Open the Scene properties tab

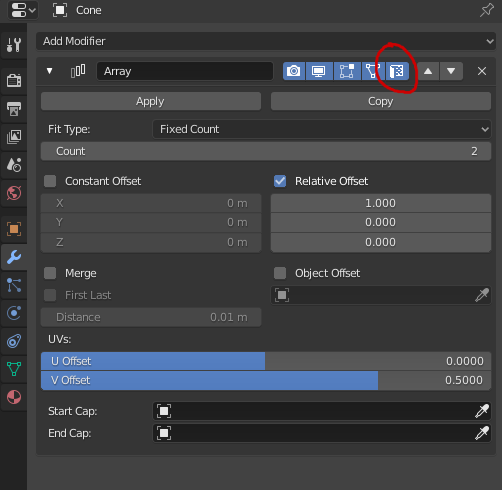[14, 164]
